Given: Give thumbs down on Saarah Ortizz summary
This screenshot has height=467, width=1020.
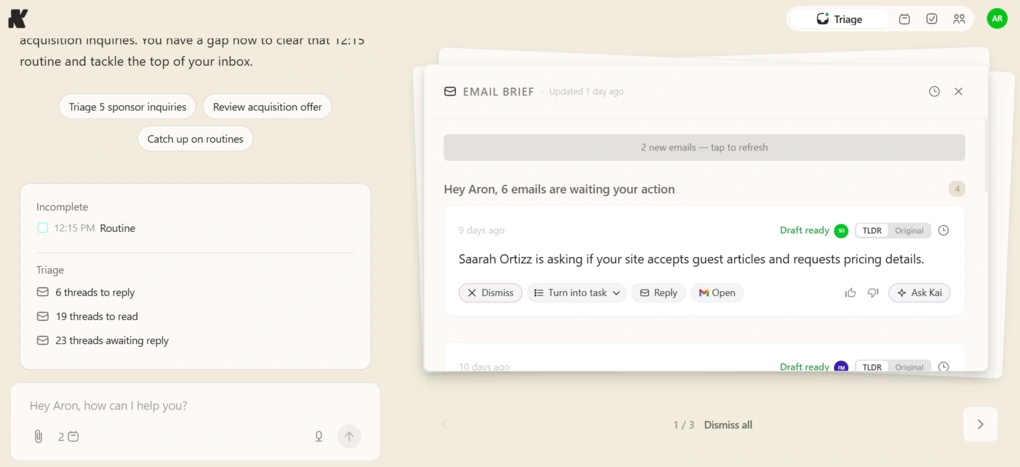Looking at the screenshot, I should 873,293.
